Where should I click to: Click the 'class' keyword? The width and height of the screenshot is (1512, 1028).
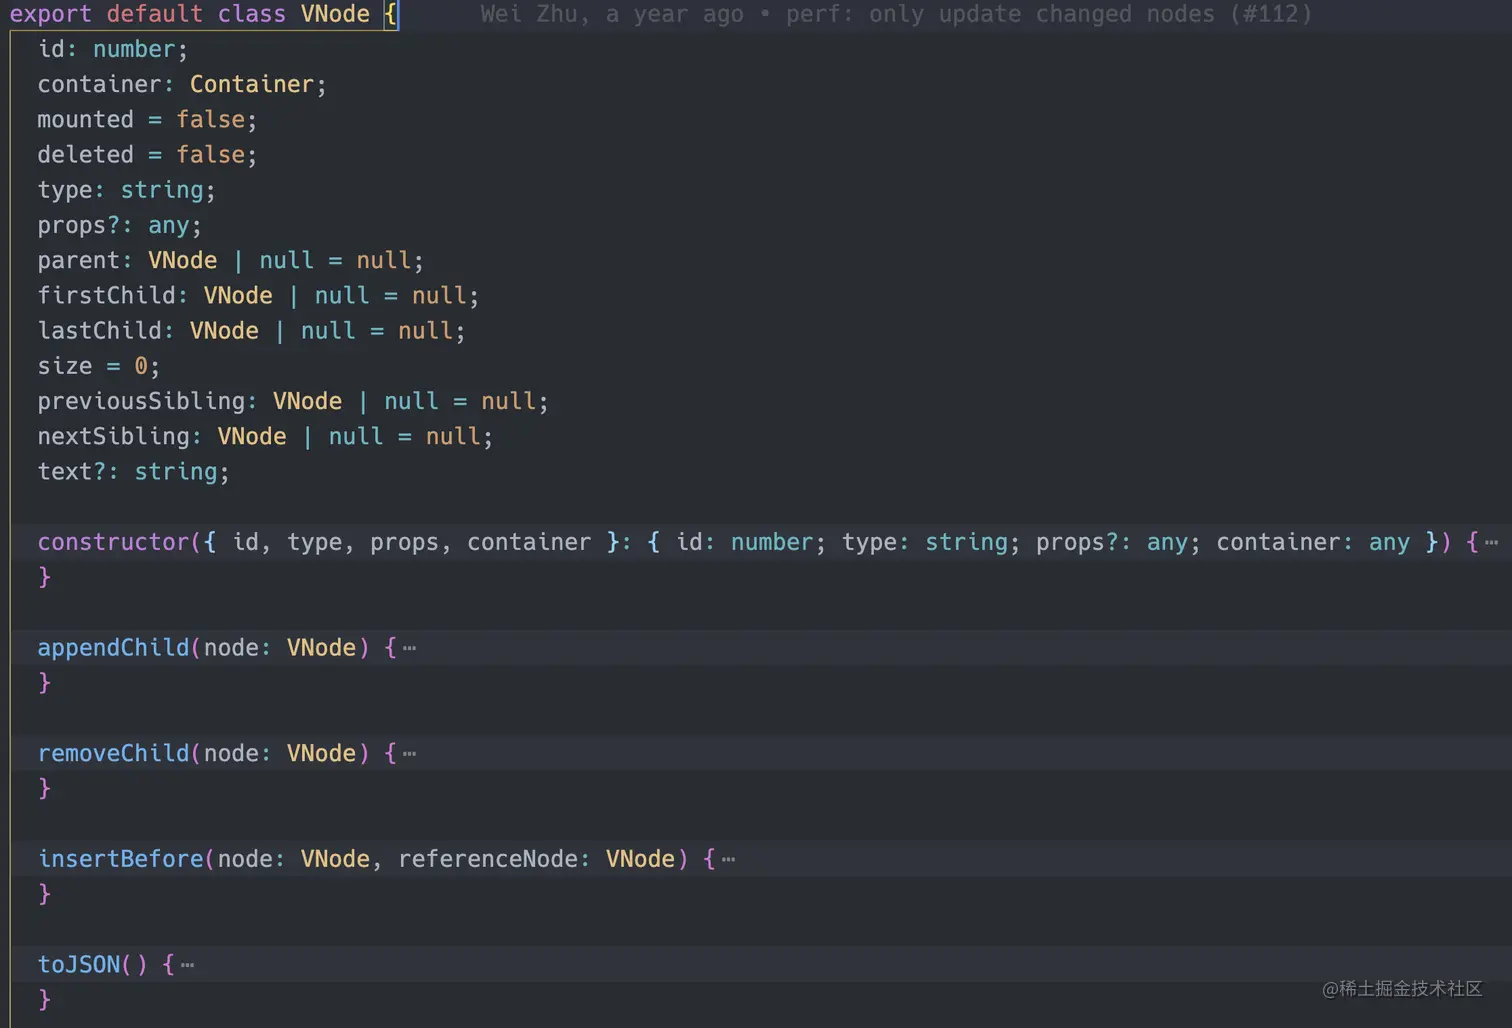click(251, 14)
